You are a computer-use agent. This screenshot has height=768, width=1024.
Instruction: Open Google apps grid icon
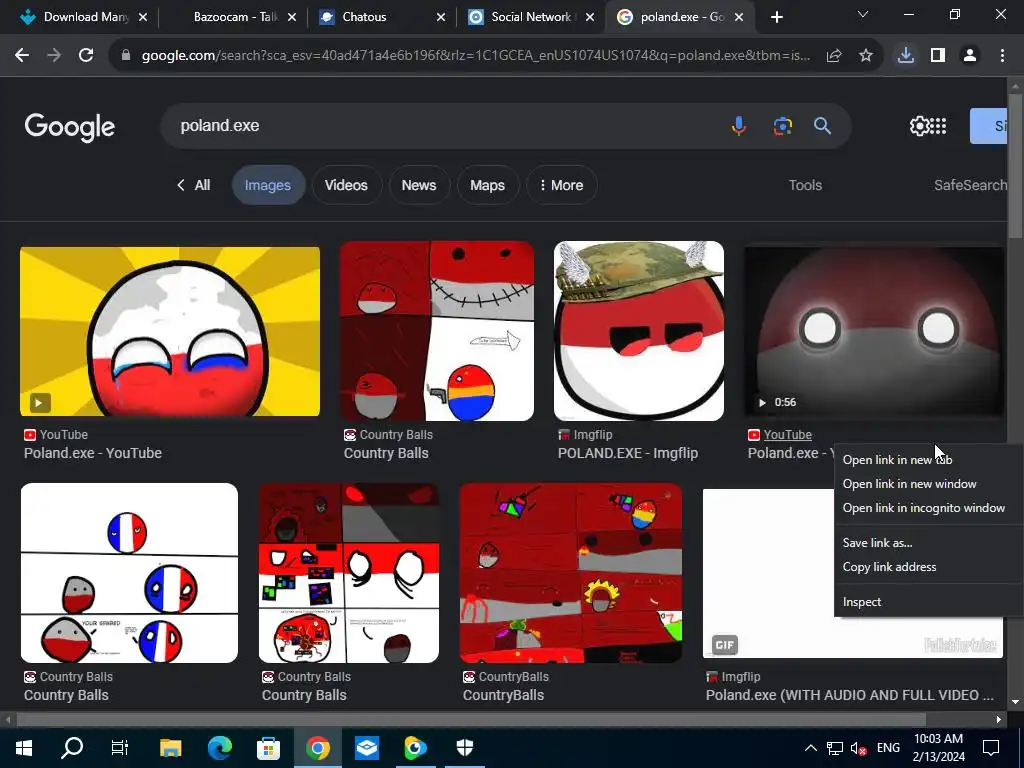click(938, 125)
